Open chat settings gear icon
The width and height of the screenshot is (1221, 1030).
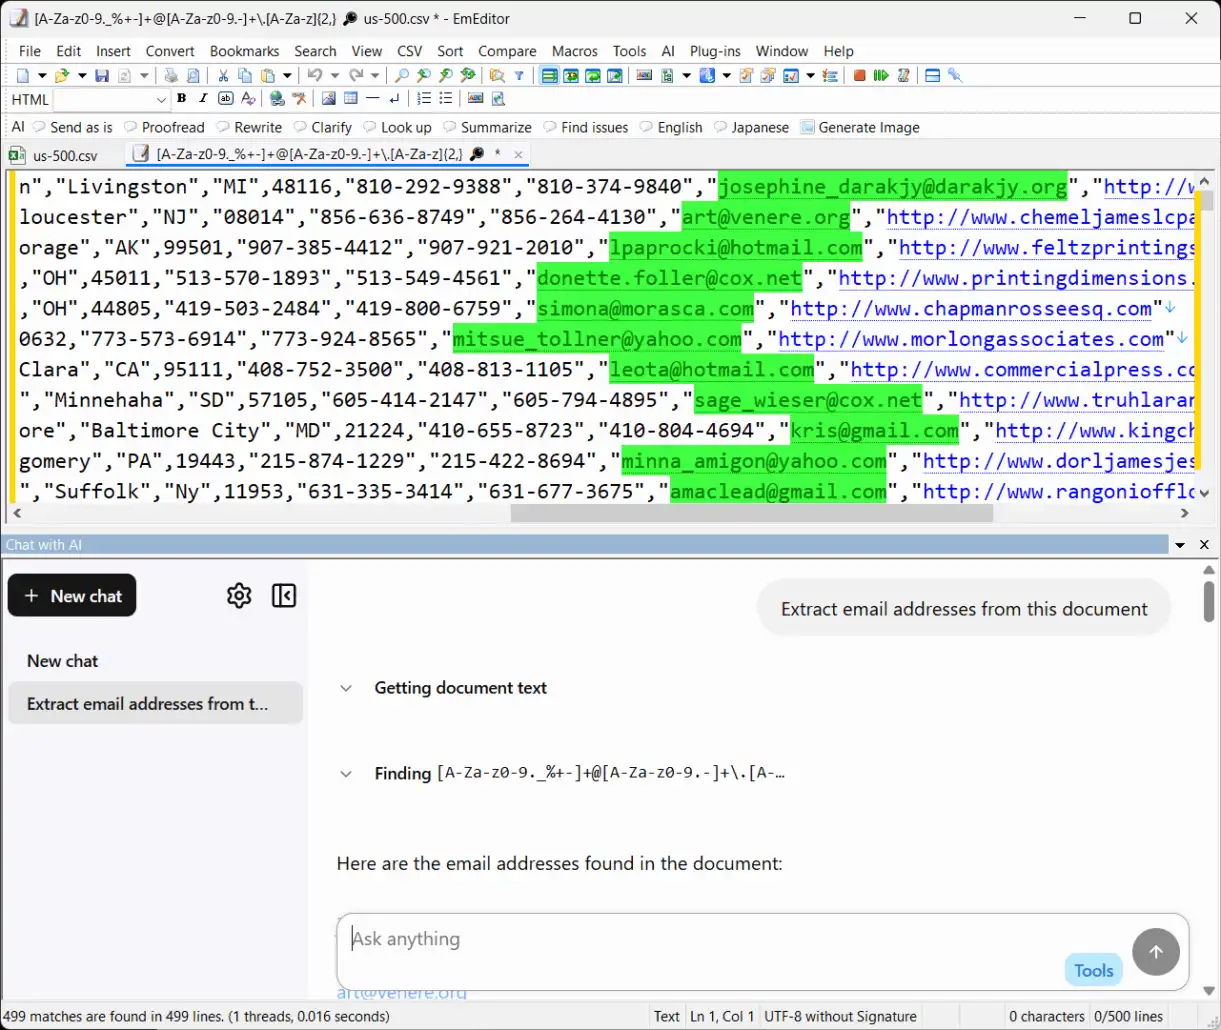[x=239, y=596]
